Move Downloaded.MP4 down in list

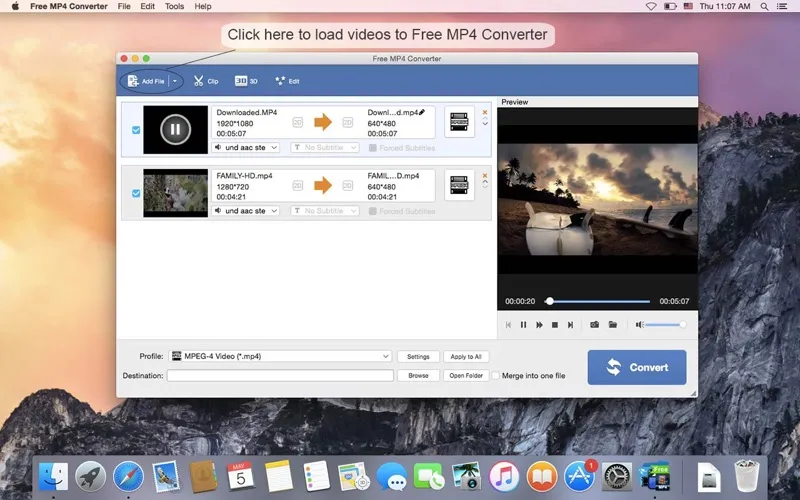pyautogui.click(x=485, y=124)
